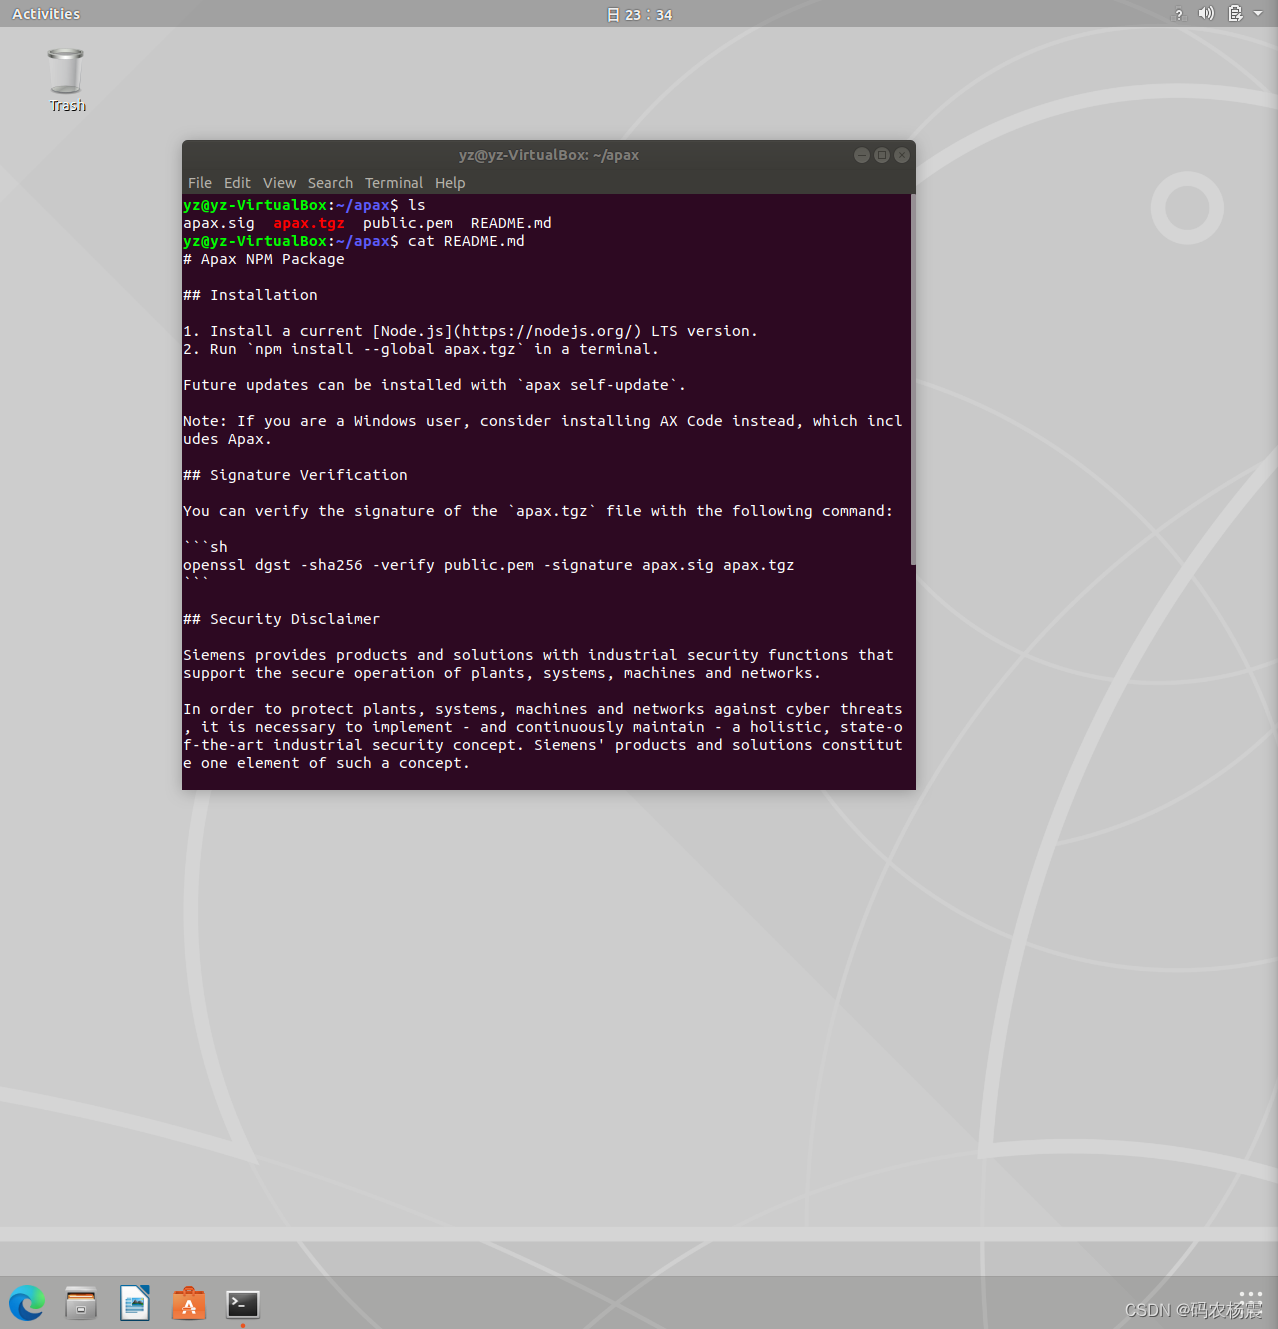Open the Terminal menu in menubar

click(x=394, y=183)
